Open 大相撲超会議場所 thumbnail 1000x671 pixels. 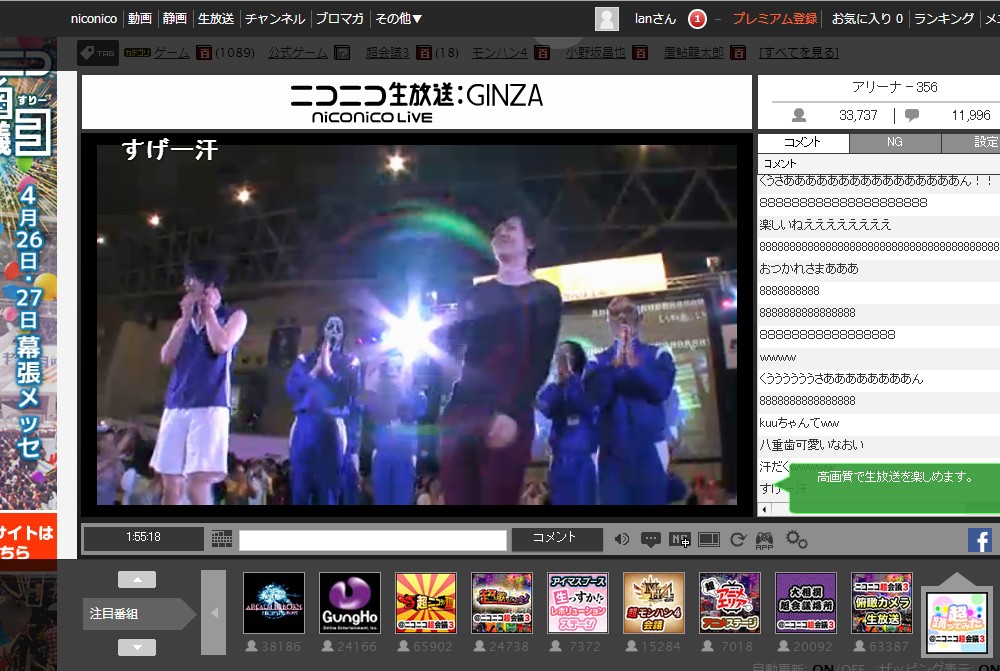[x=805, y=603]
